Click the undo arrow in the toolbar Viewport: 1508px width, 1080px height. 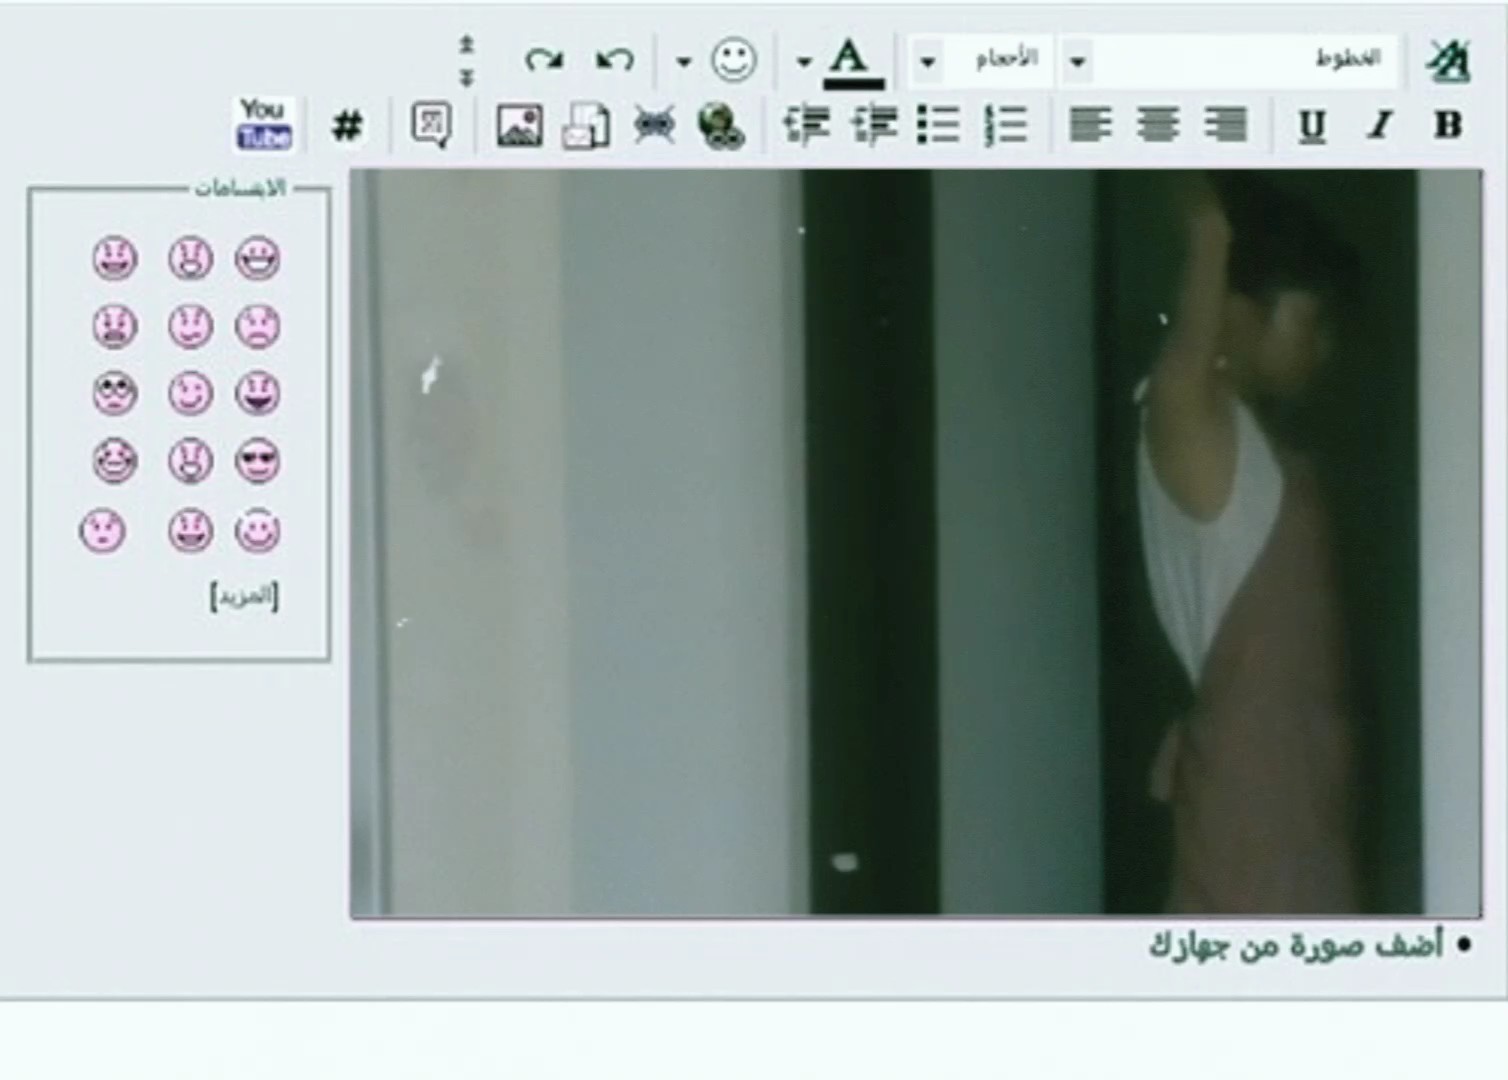click(614, 61)
